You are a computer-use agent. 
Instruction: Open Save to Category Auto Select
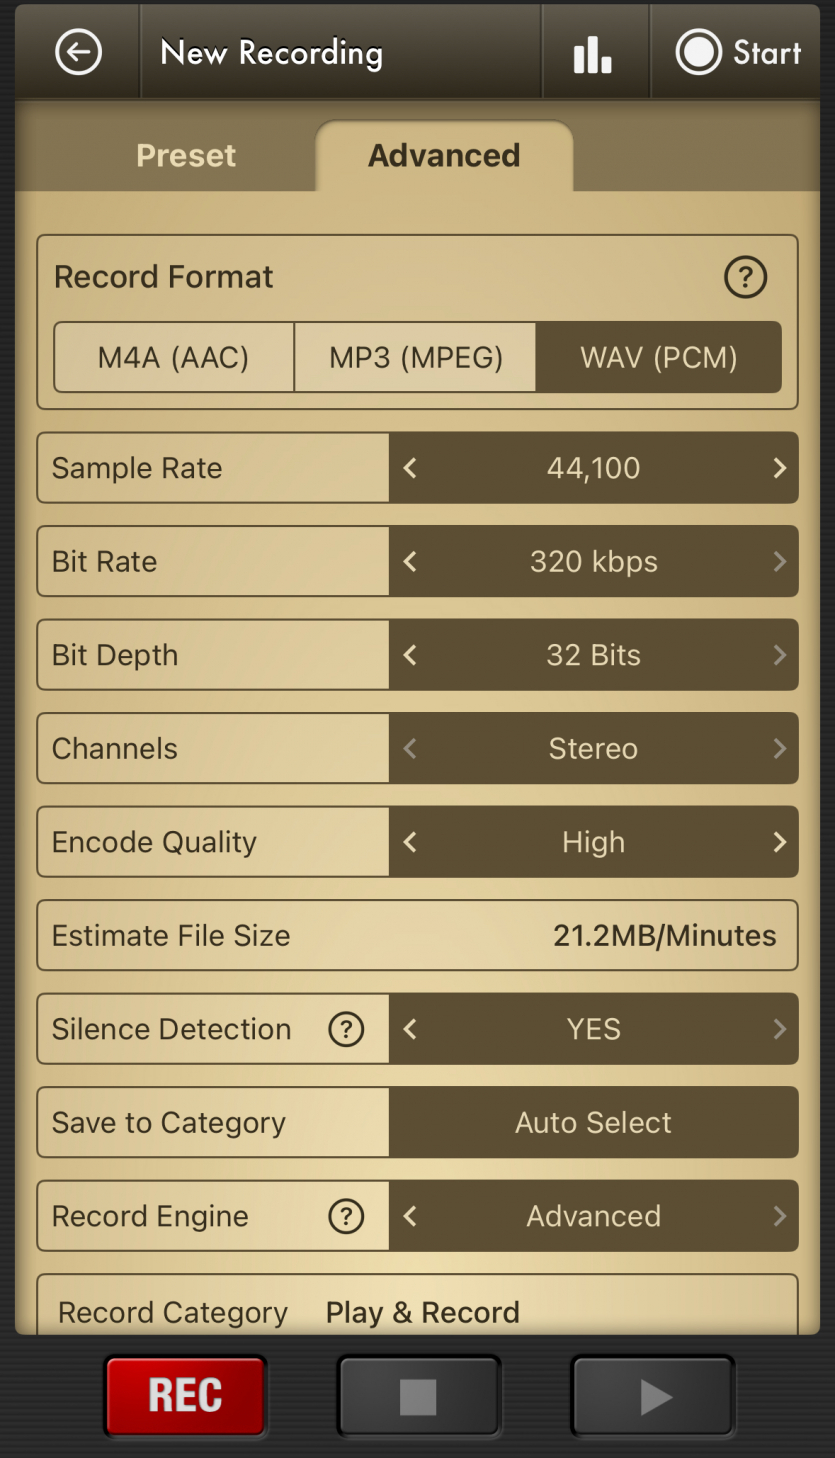(x=593, y=1122)
